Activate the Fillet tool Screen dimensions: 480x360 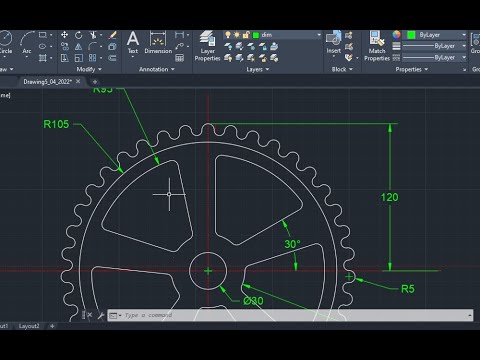(x=93, y=47)
